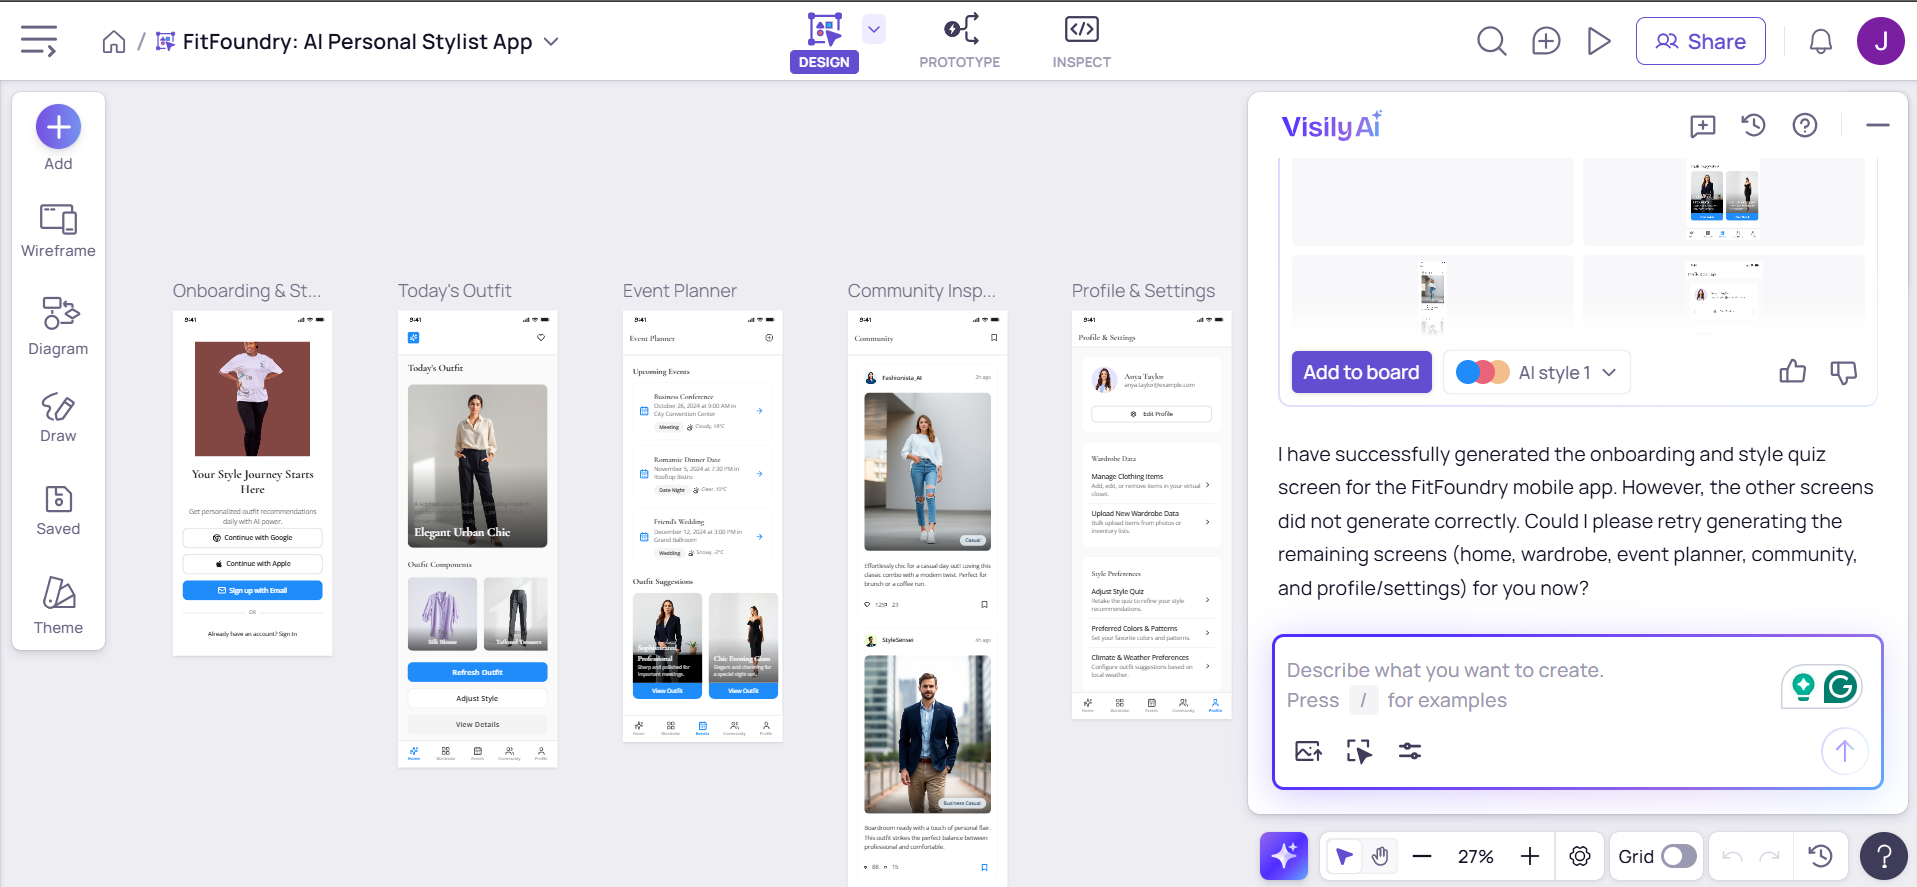
Task: Click Refresh Outfit button in Today's Outfit
Action: pyautogui.click(x=477, y=672)
